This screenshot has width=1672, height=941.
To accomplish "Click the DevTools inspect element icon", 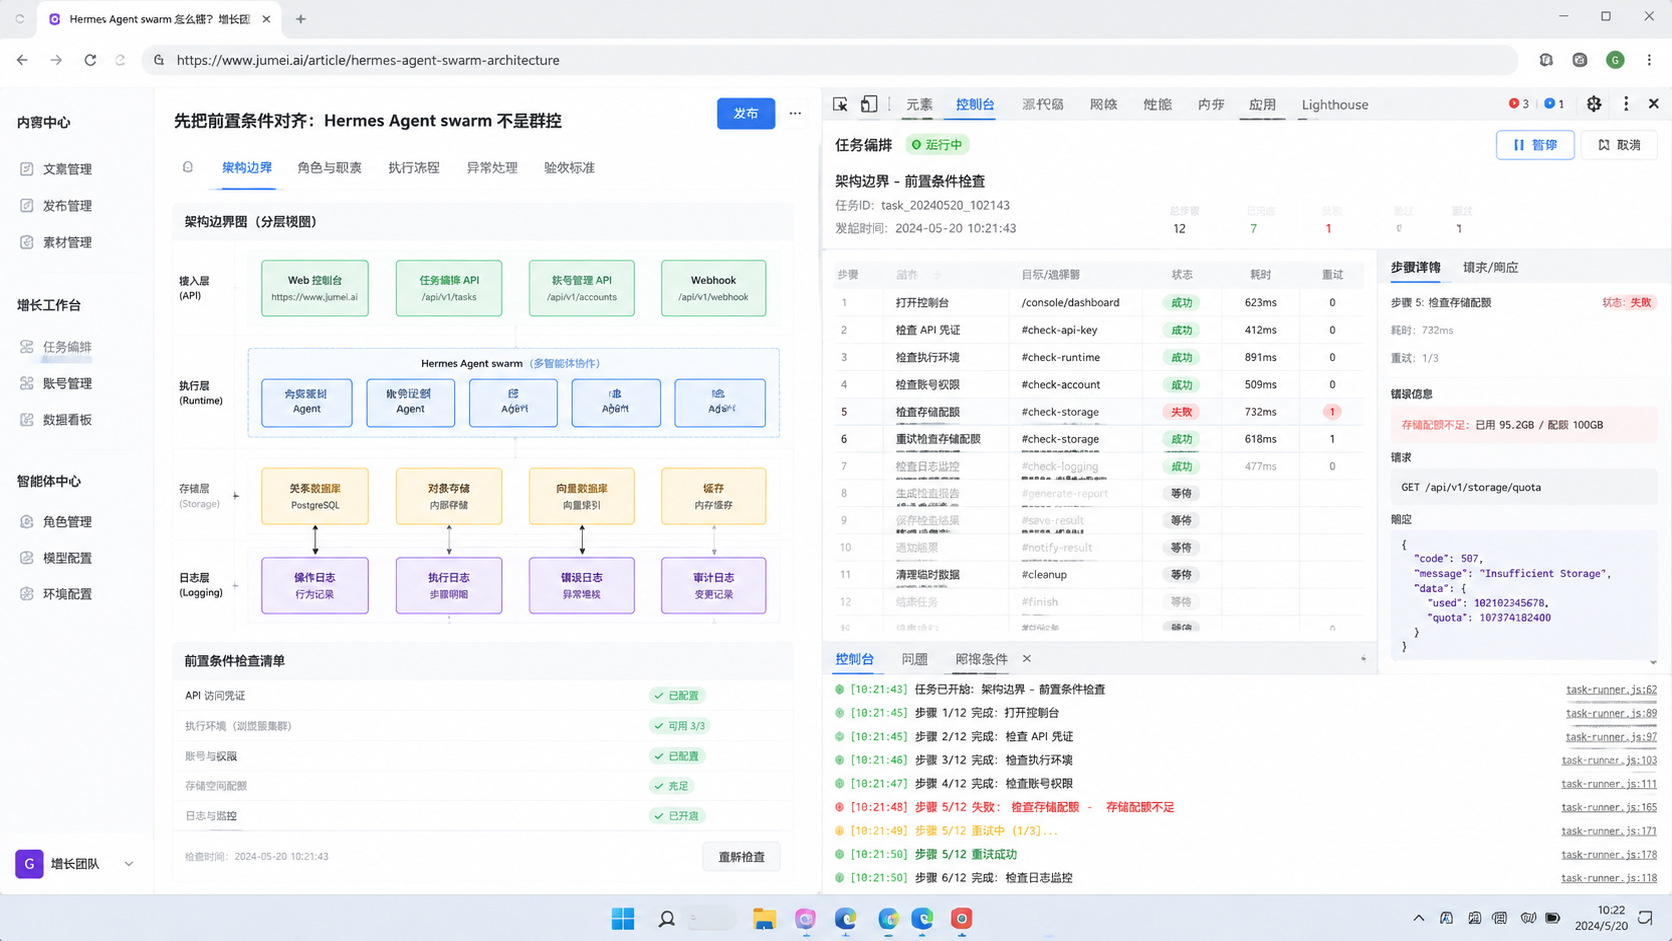I will pos(840,104).
